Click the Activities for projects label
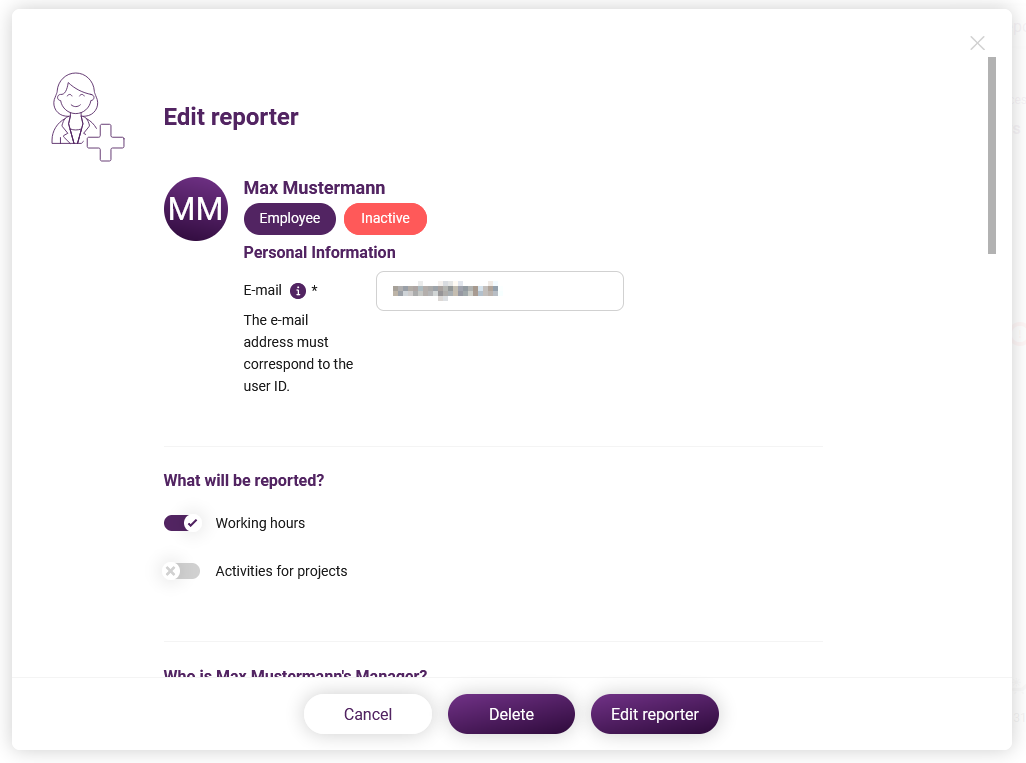 click(x=281, y=571)
